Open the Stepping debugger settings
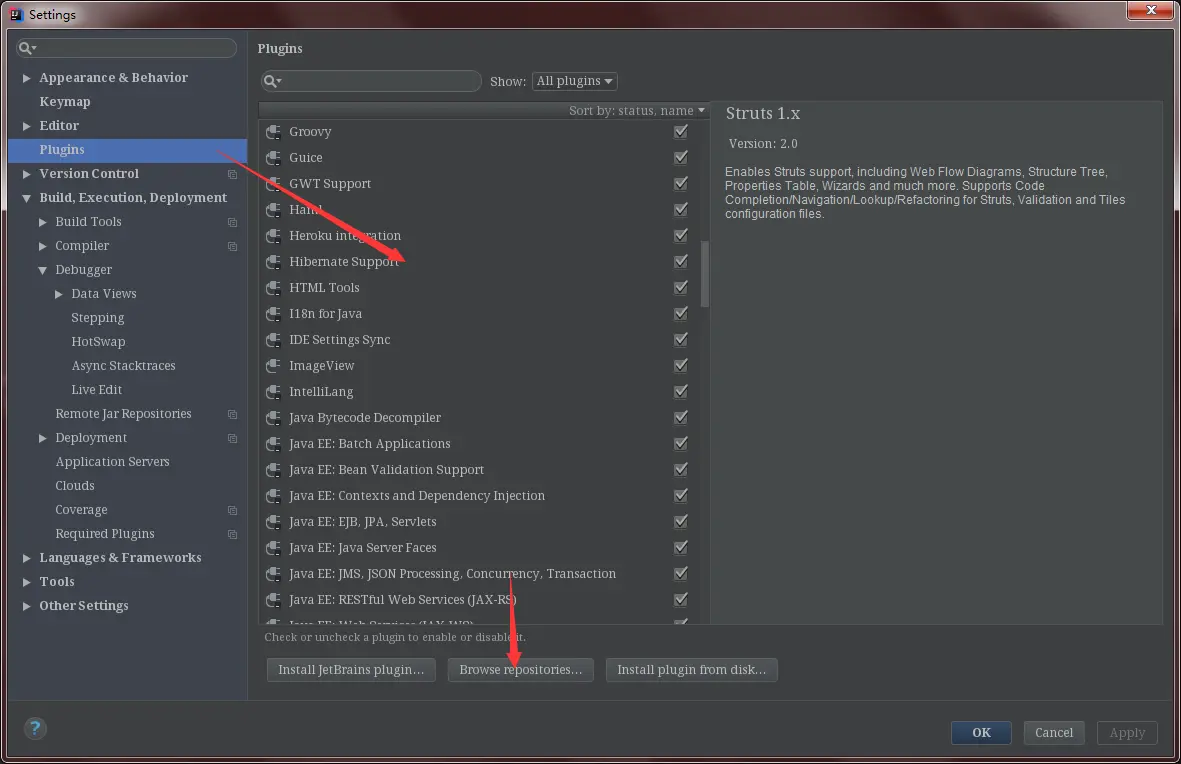This screenshot has width=1181, height=764. [98, 318]
